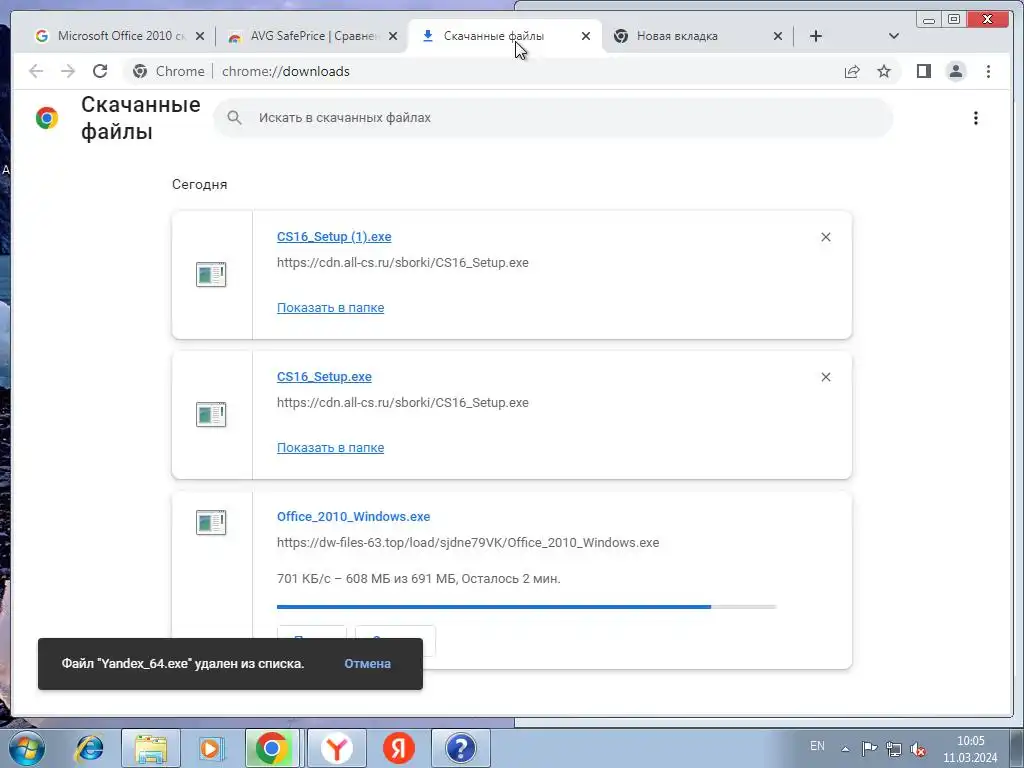Viewport: 1024px width, 768px height.
Task: Click the file icon of CS16_Setup (1).exe
Action: [211, 274]
